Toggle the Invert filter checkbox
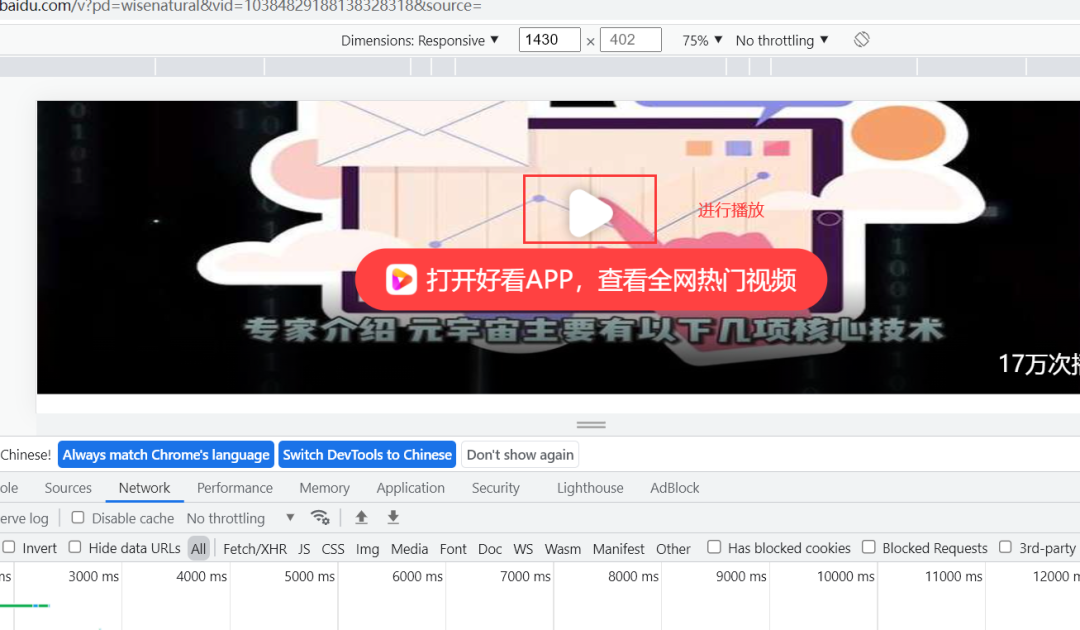This screenshot has height=630, width=1080. pyautogui.click(x=8, y=548)
